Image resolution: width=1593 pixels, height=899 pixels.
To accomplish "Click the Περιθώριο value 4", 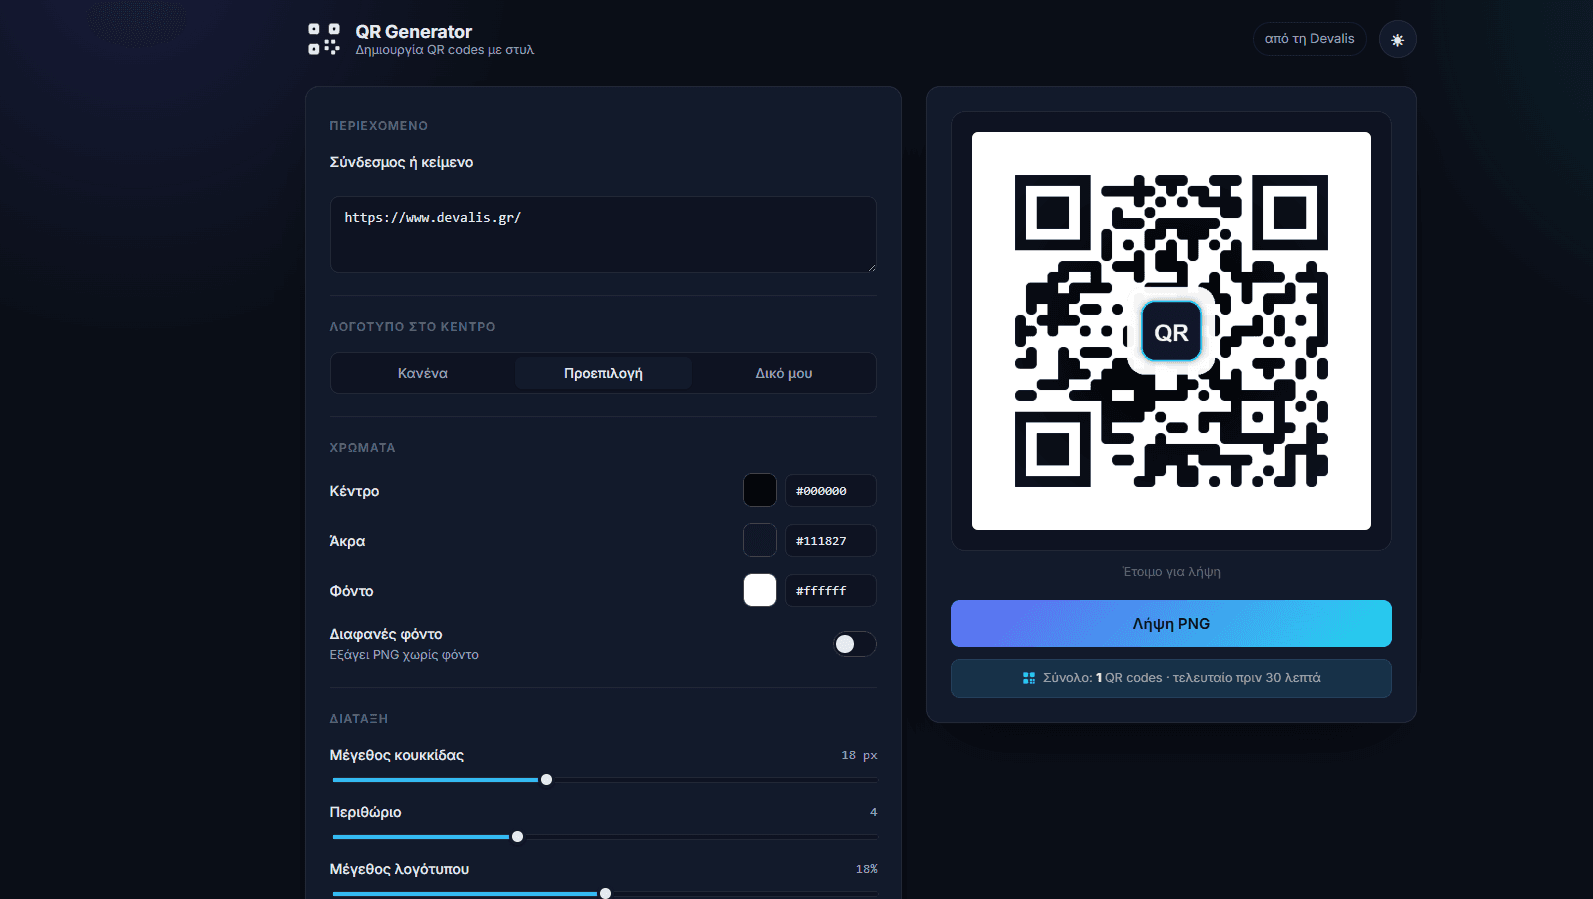I will pyautogui.click(x=873, y=812).
